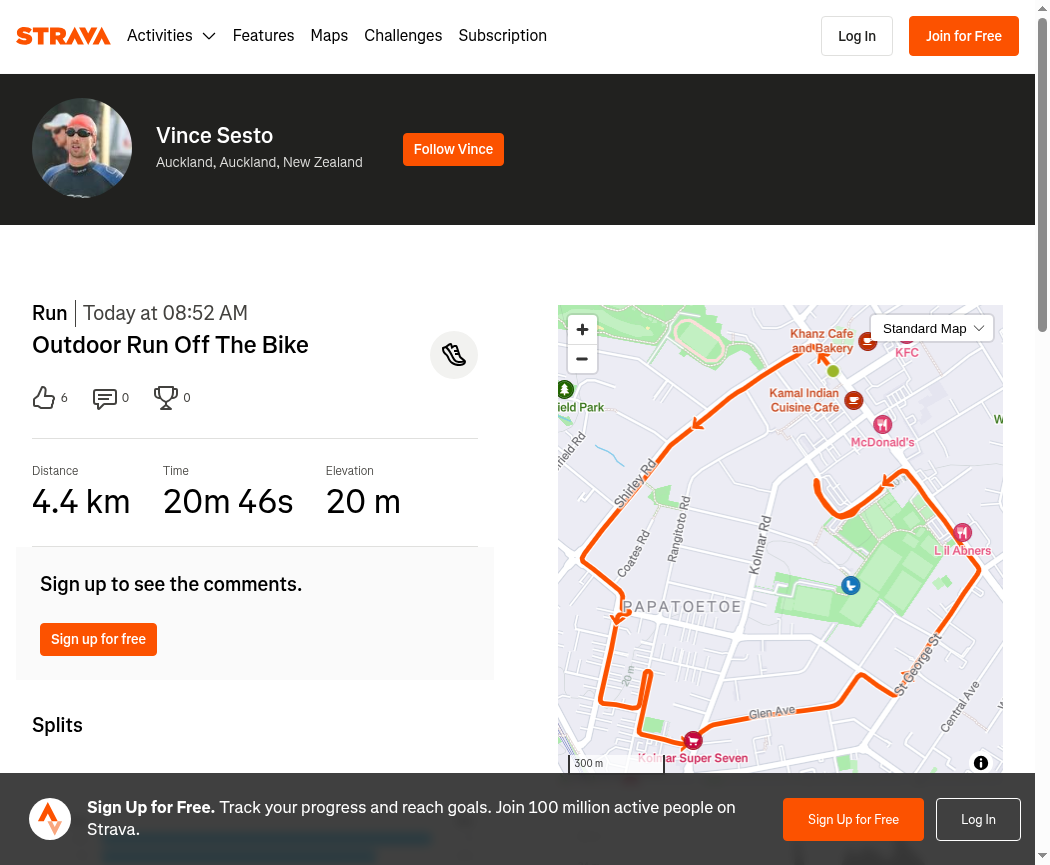Open comments via the speech bubble icon

[104, 398]
